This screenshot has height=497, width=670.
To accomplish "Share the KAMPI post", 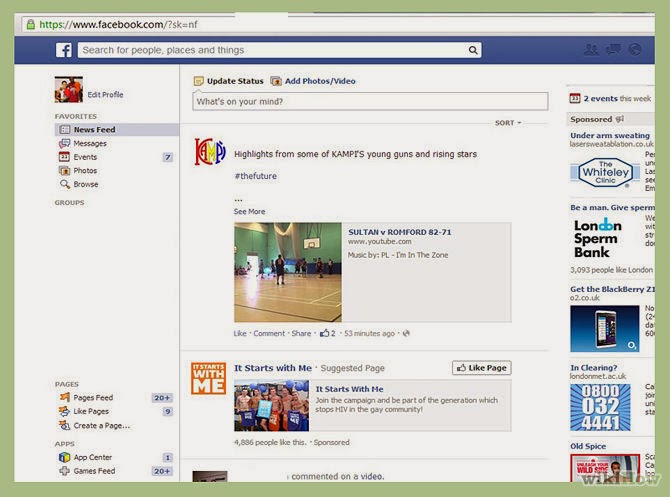I will coord(301,333).
